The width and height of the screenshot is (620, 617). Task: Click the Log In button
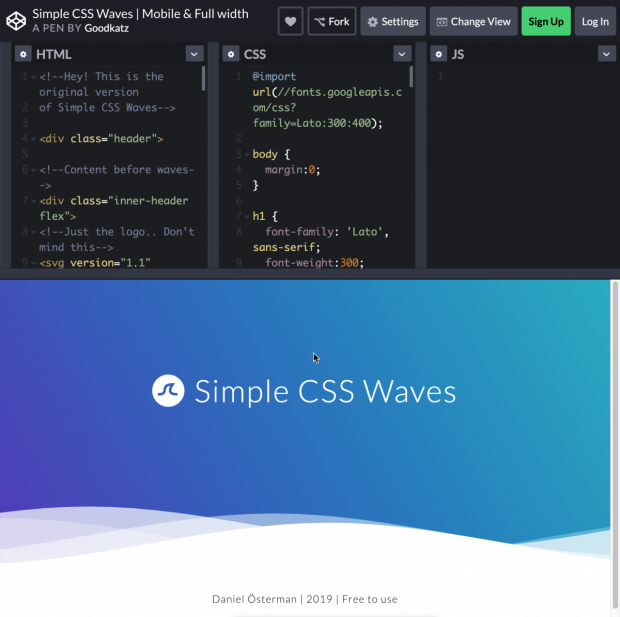coord(595,21)
